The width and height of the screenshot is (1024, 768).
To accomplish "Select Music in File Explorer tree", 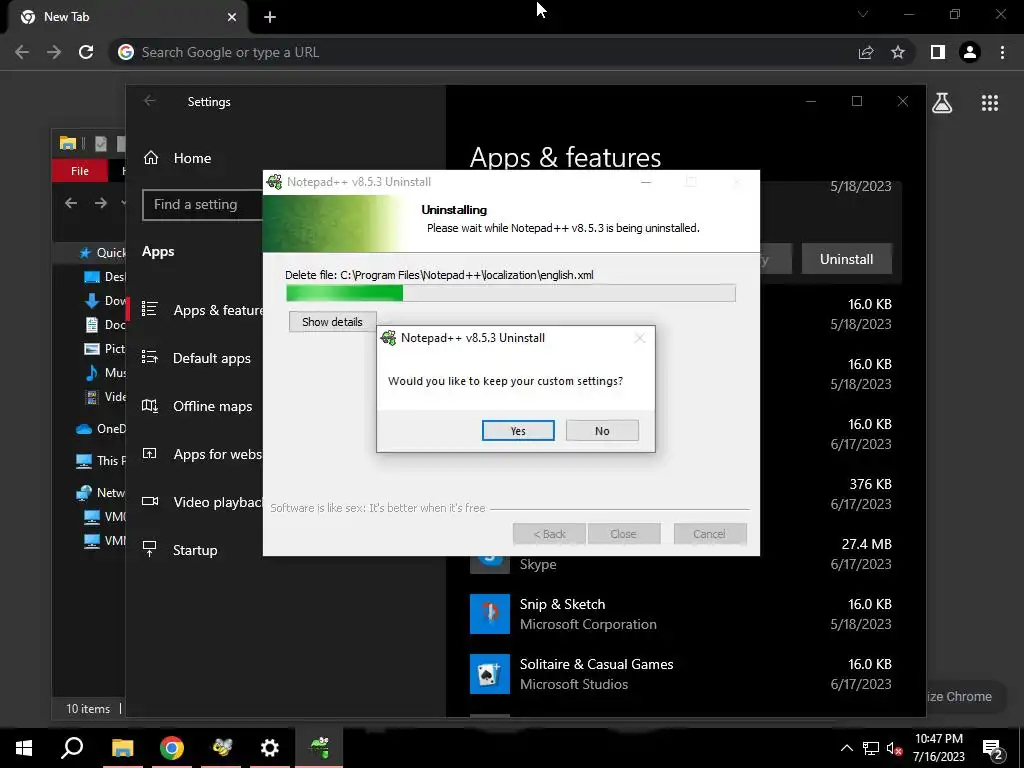I will tap(106, 372).
